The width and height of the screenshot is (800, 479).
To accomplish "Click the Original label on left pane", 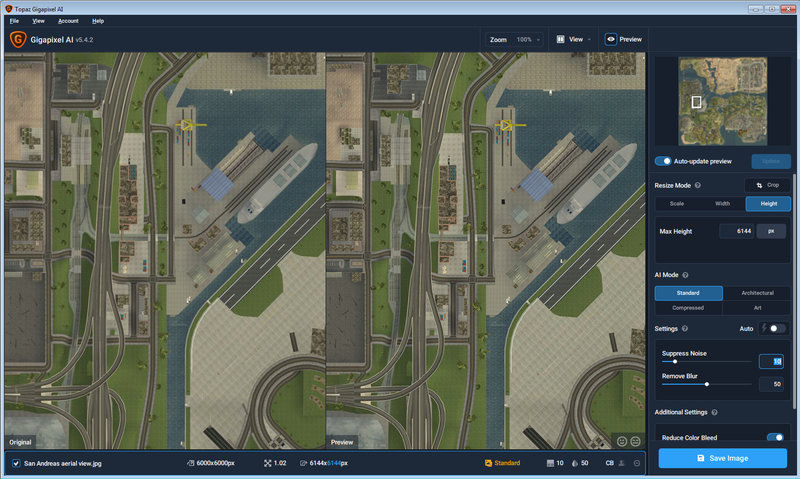I will coord(20,442).
